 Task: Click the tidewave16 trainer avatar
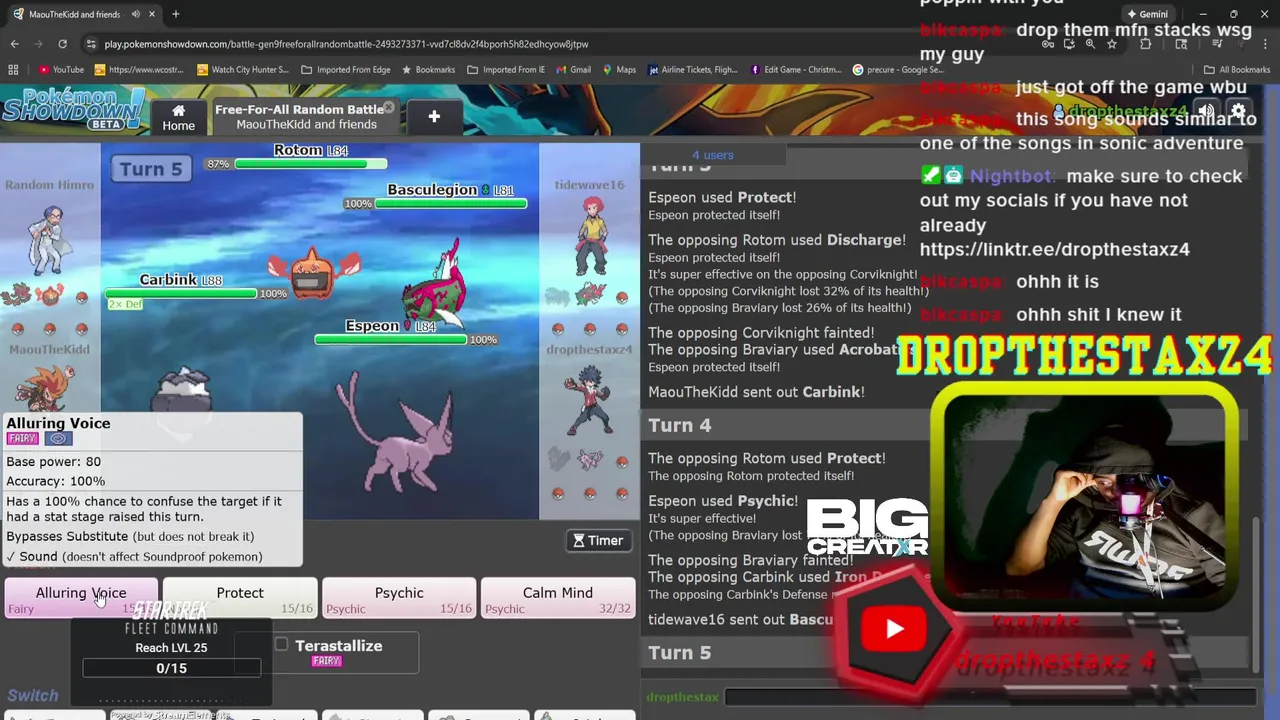click(590, 235)
